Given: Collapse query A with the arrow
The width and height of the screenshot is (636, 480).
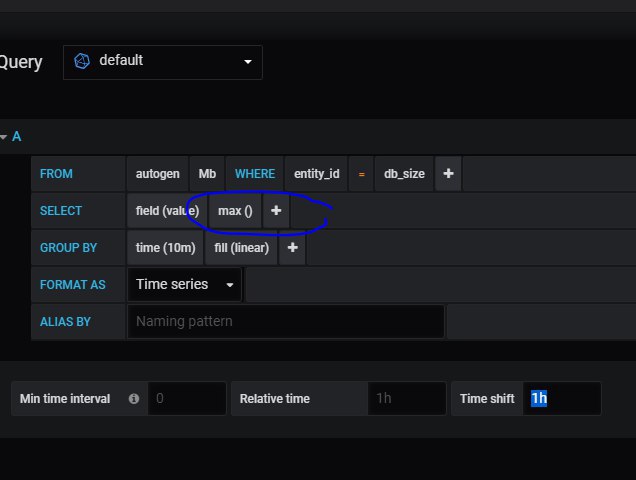Looking at the screenshot, I should 4,137.
